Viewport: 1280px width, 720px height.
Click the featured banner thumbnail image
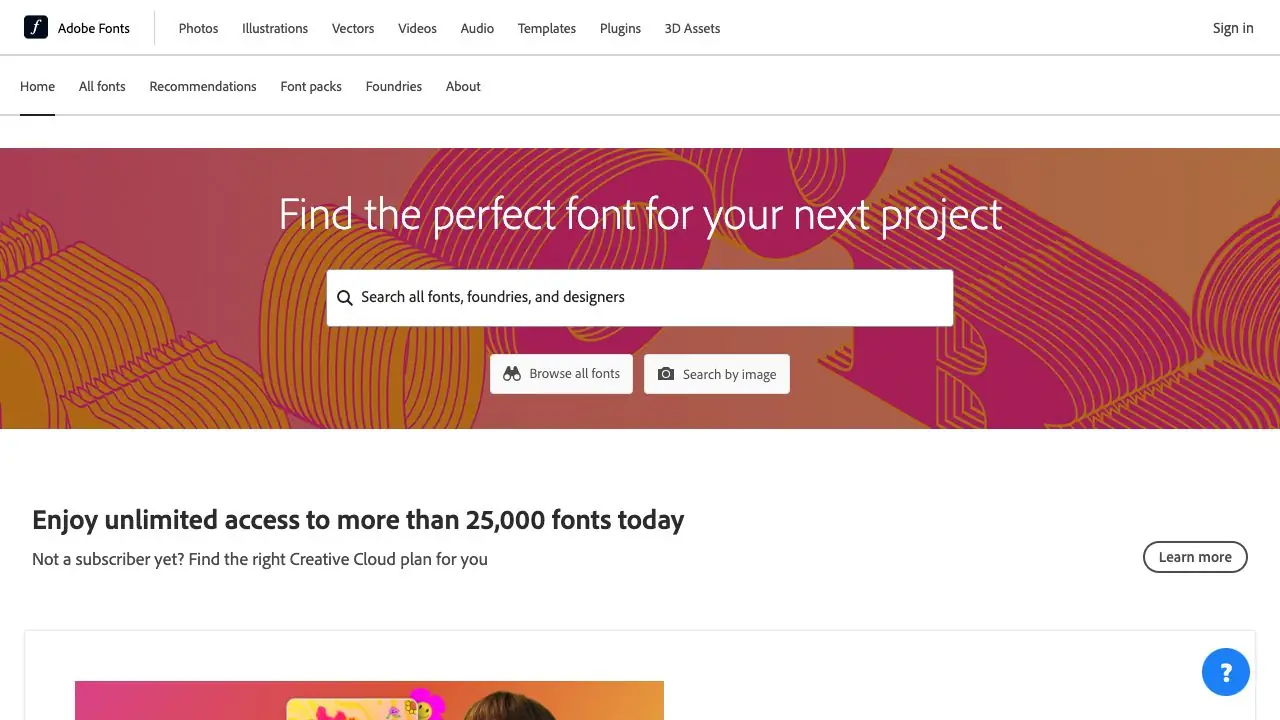coord(369,700)
